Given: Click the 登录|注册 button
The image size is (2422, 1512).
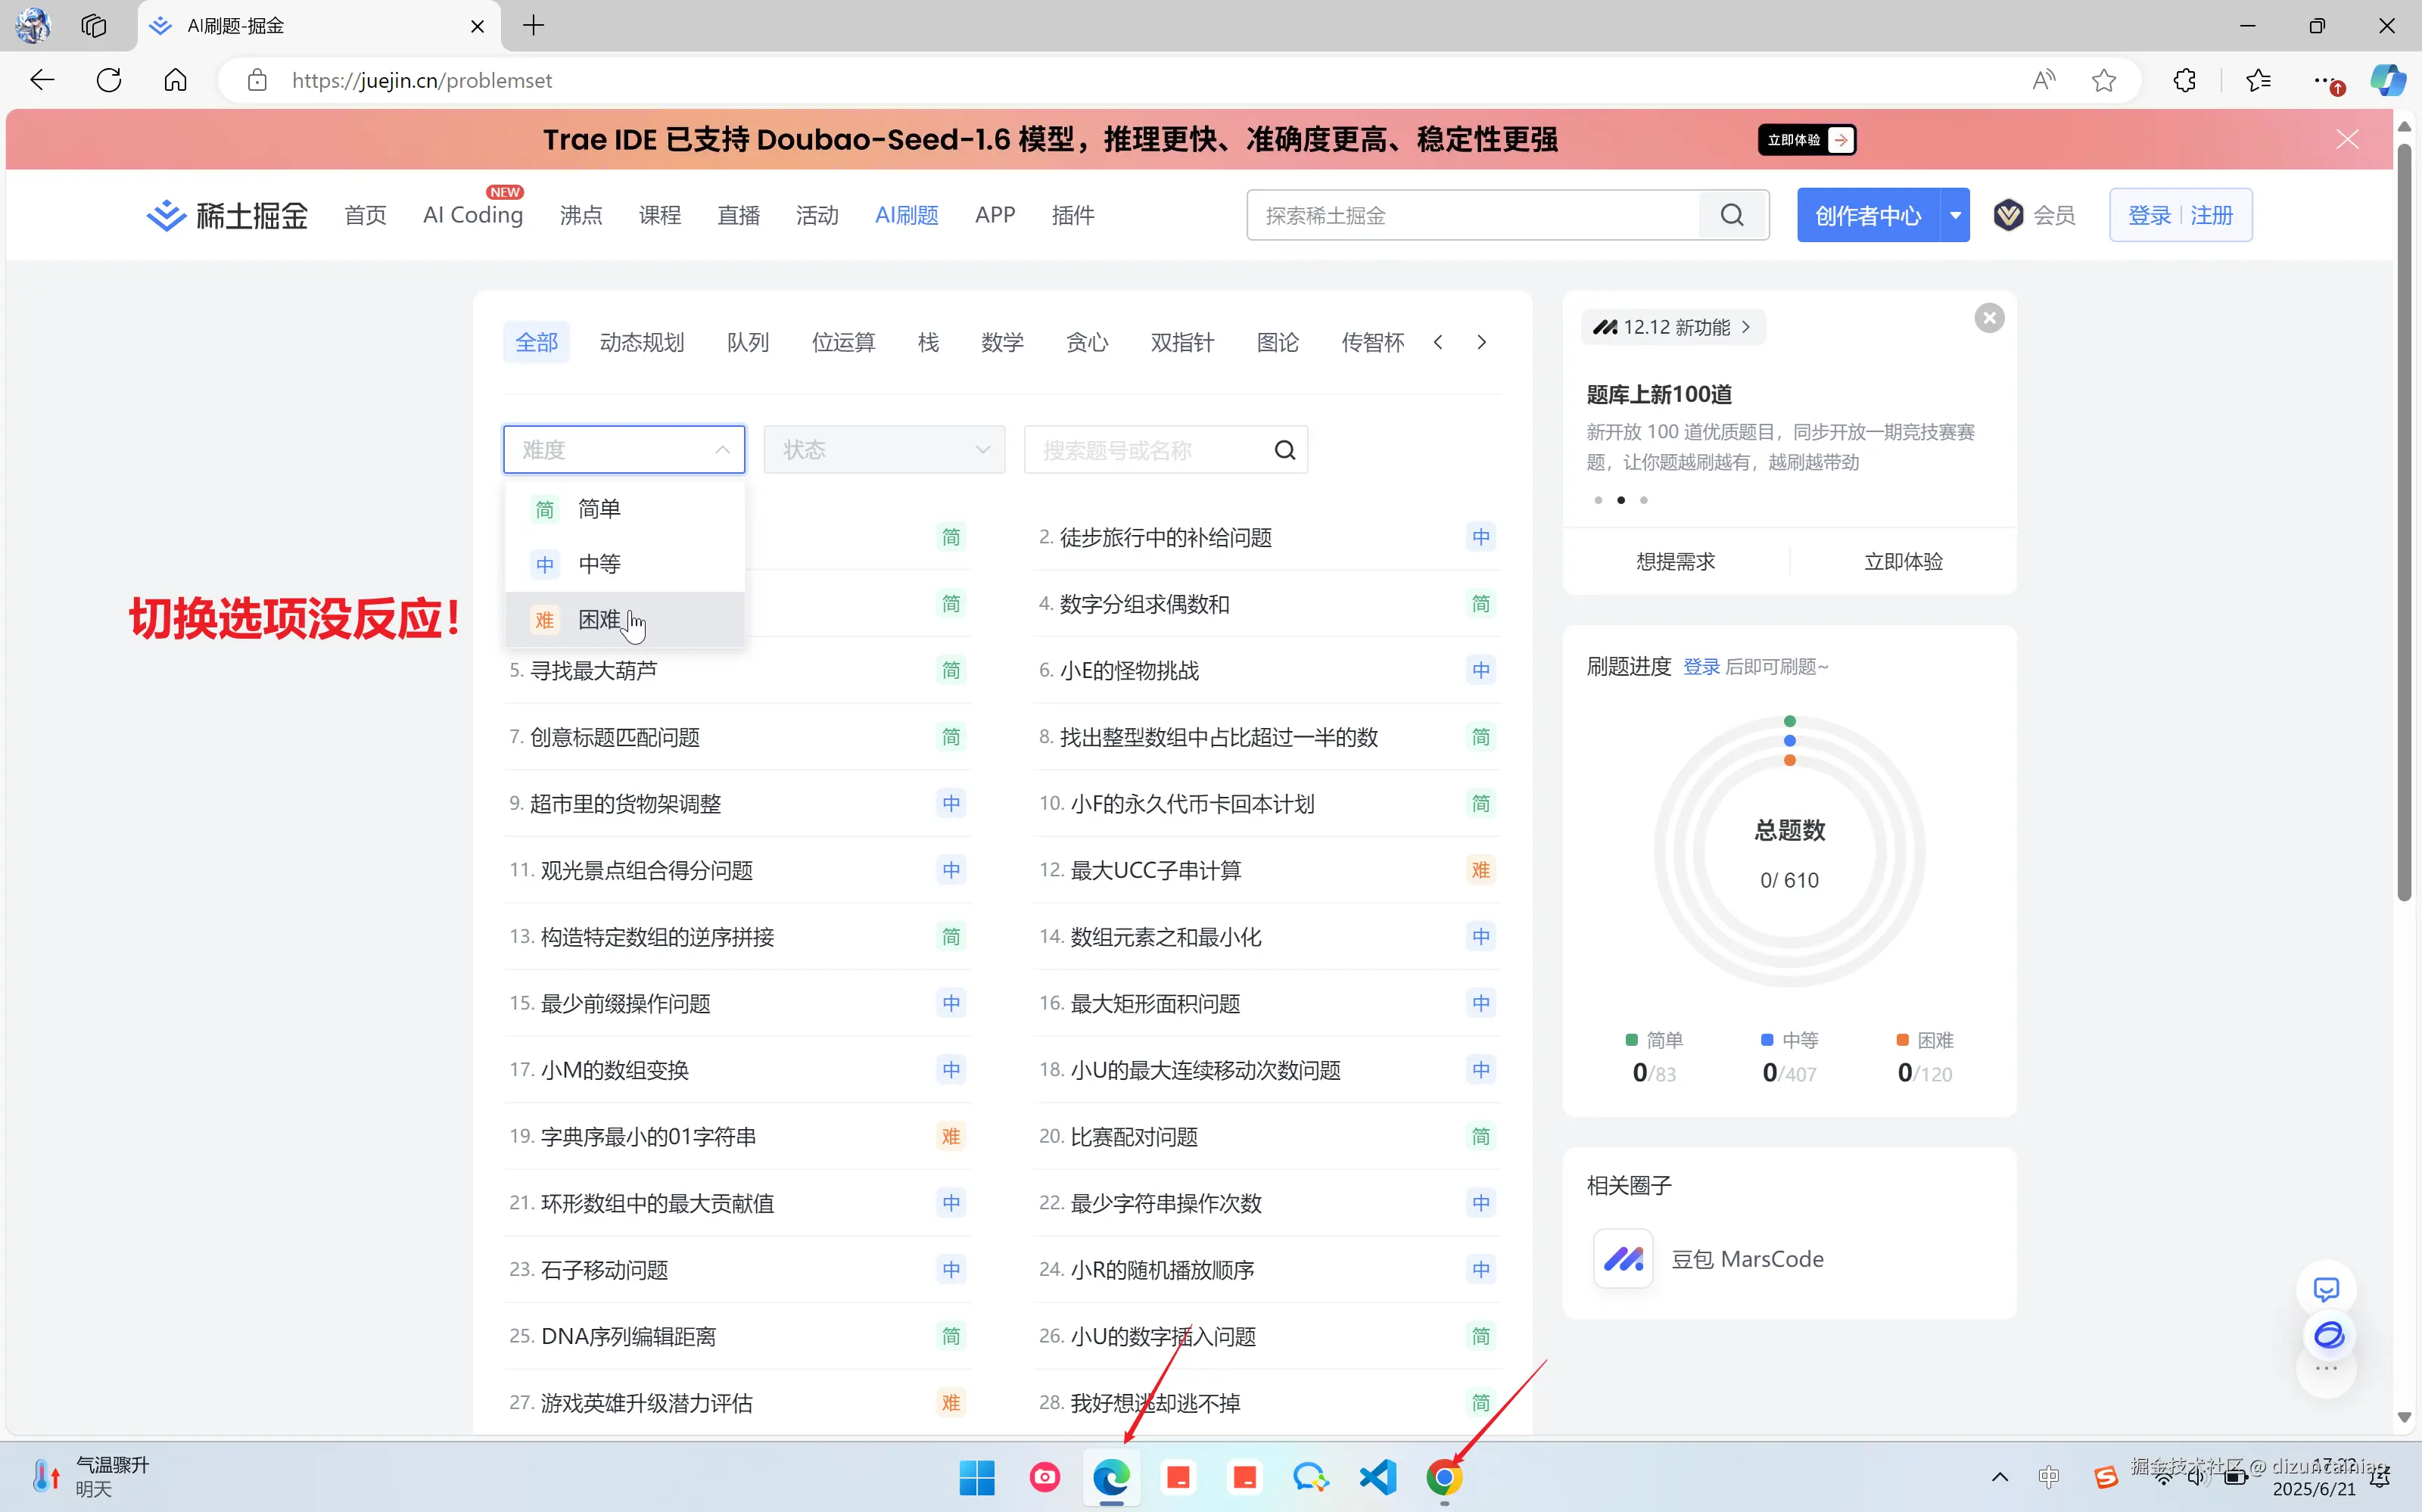Looking at the screenshot, I should pyautogui.click(x=2180, y=214).
